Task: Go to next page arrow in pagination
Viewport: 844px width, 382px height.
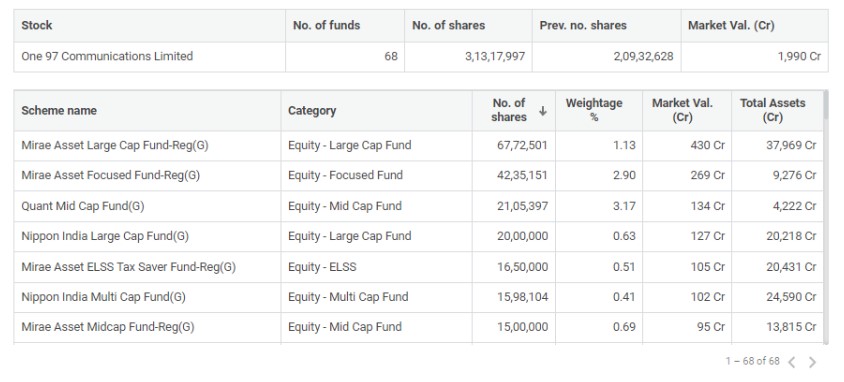Action: click(x=812, y=363)
